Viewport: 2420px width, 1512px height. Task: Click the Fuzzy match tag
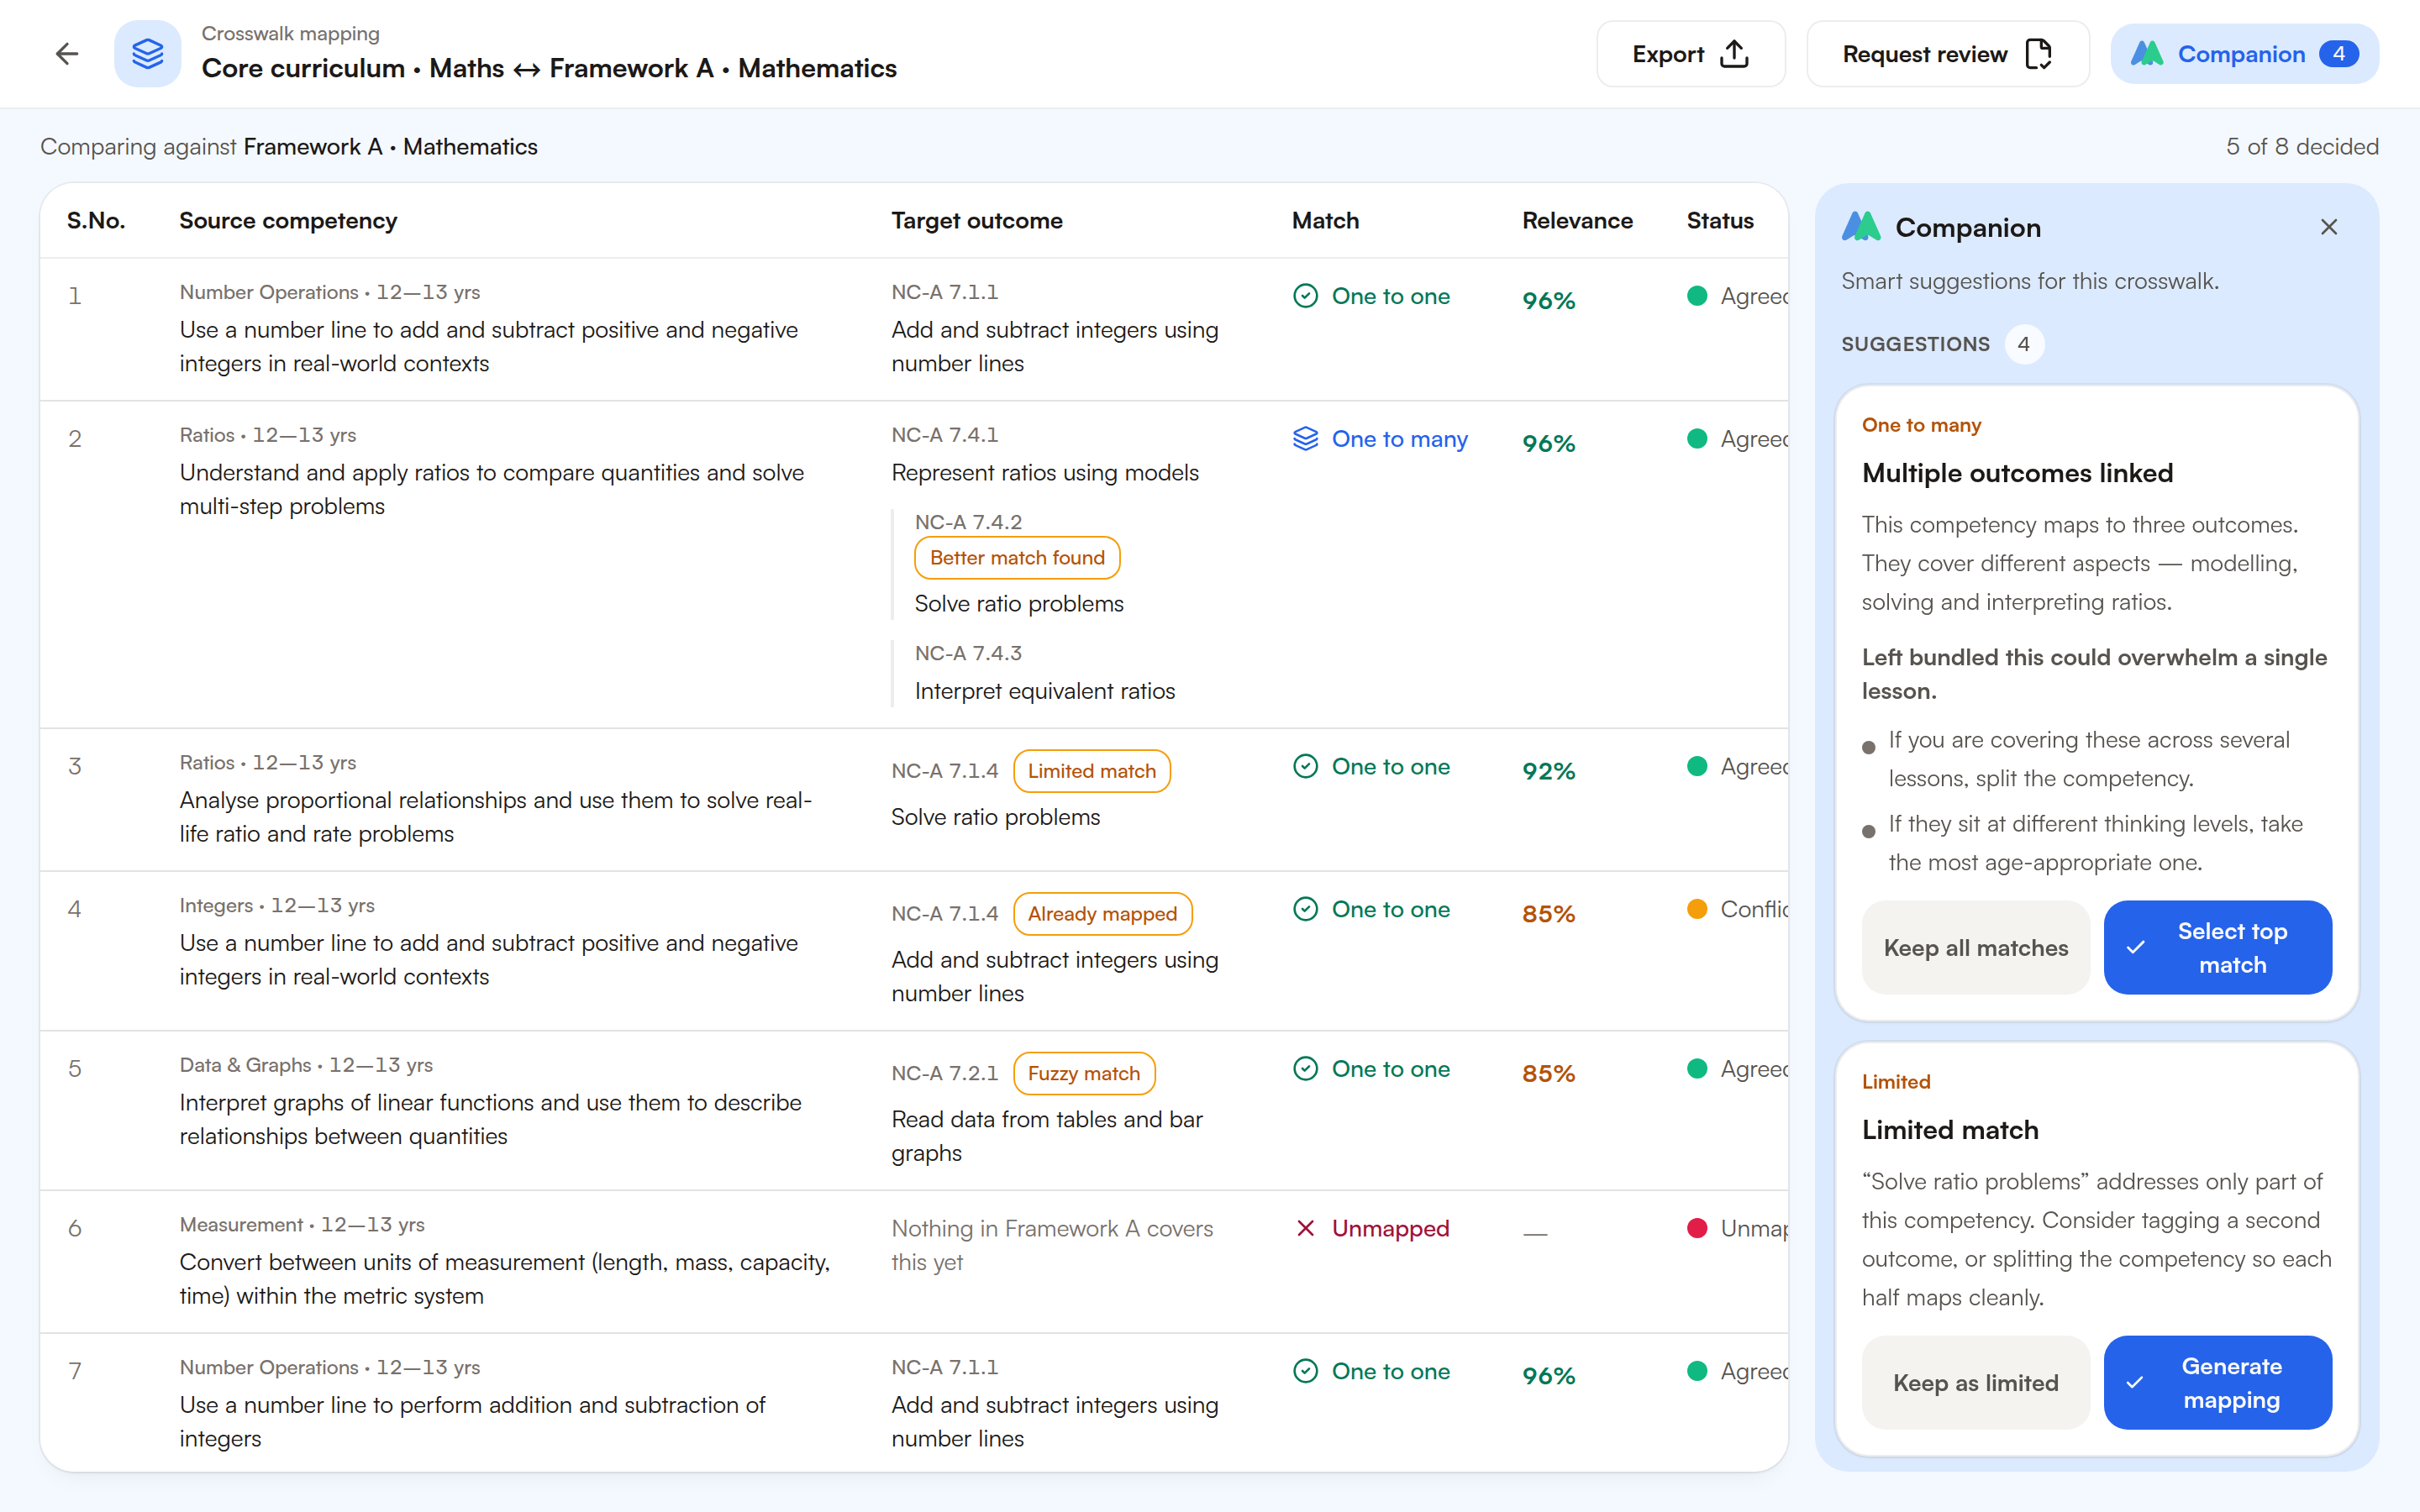(x=1084, y=1073)
